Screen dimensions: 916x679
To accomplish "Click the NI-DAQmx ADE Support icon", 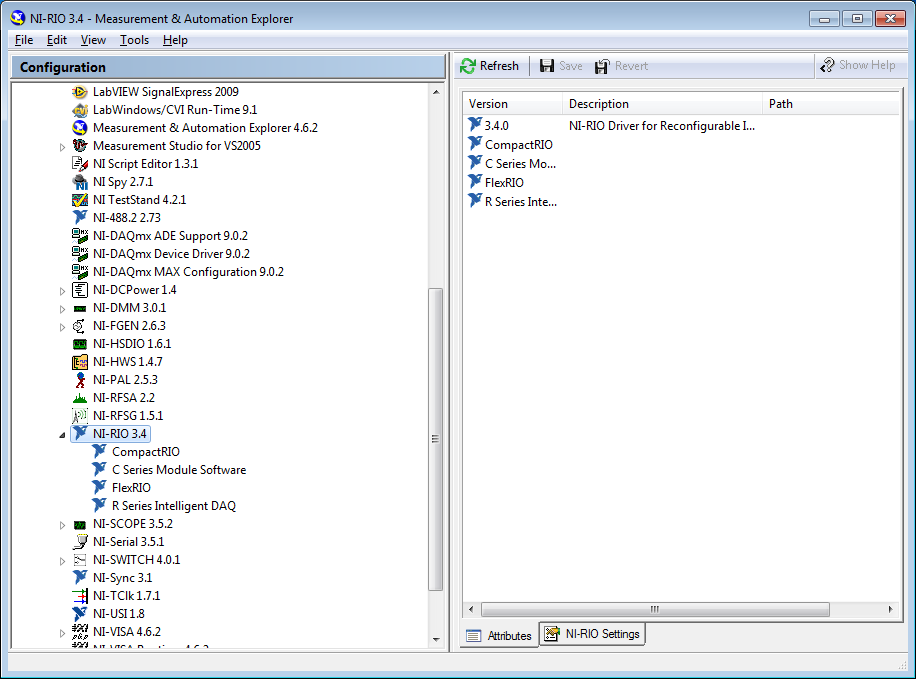I will point(79,235).
